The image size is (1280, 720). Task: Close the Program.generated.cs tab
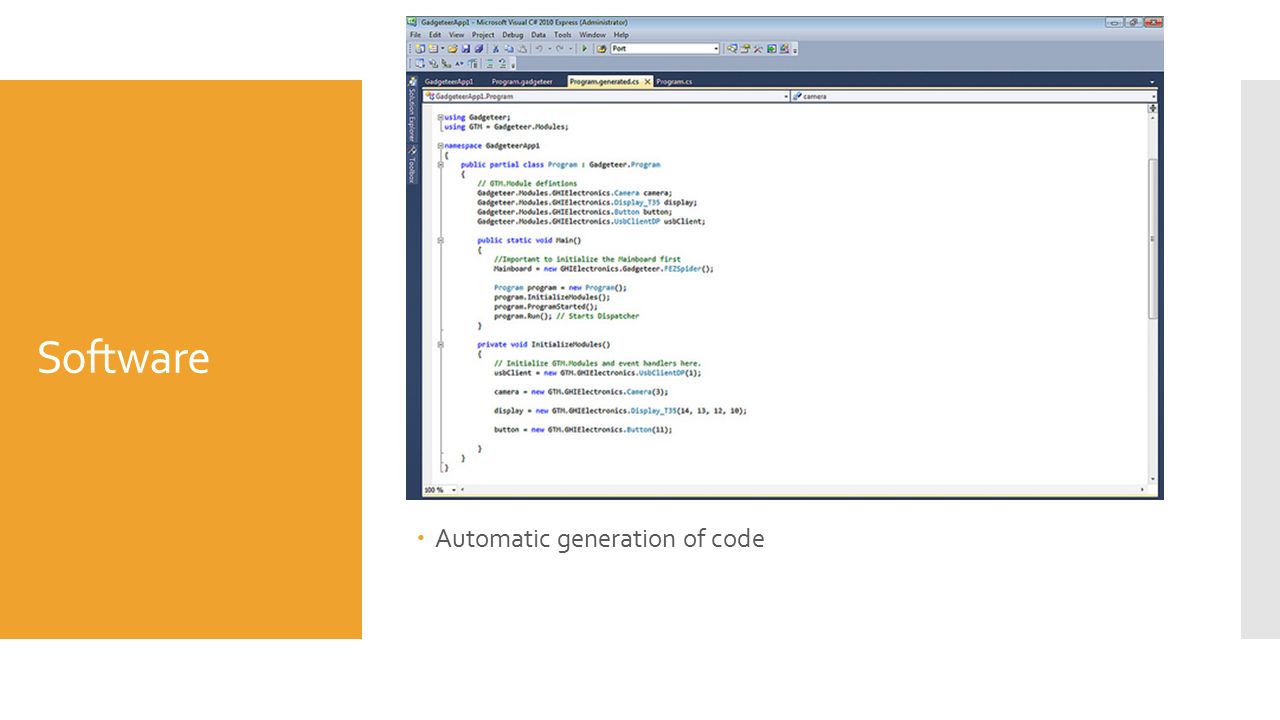647,82
